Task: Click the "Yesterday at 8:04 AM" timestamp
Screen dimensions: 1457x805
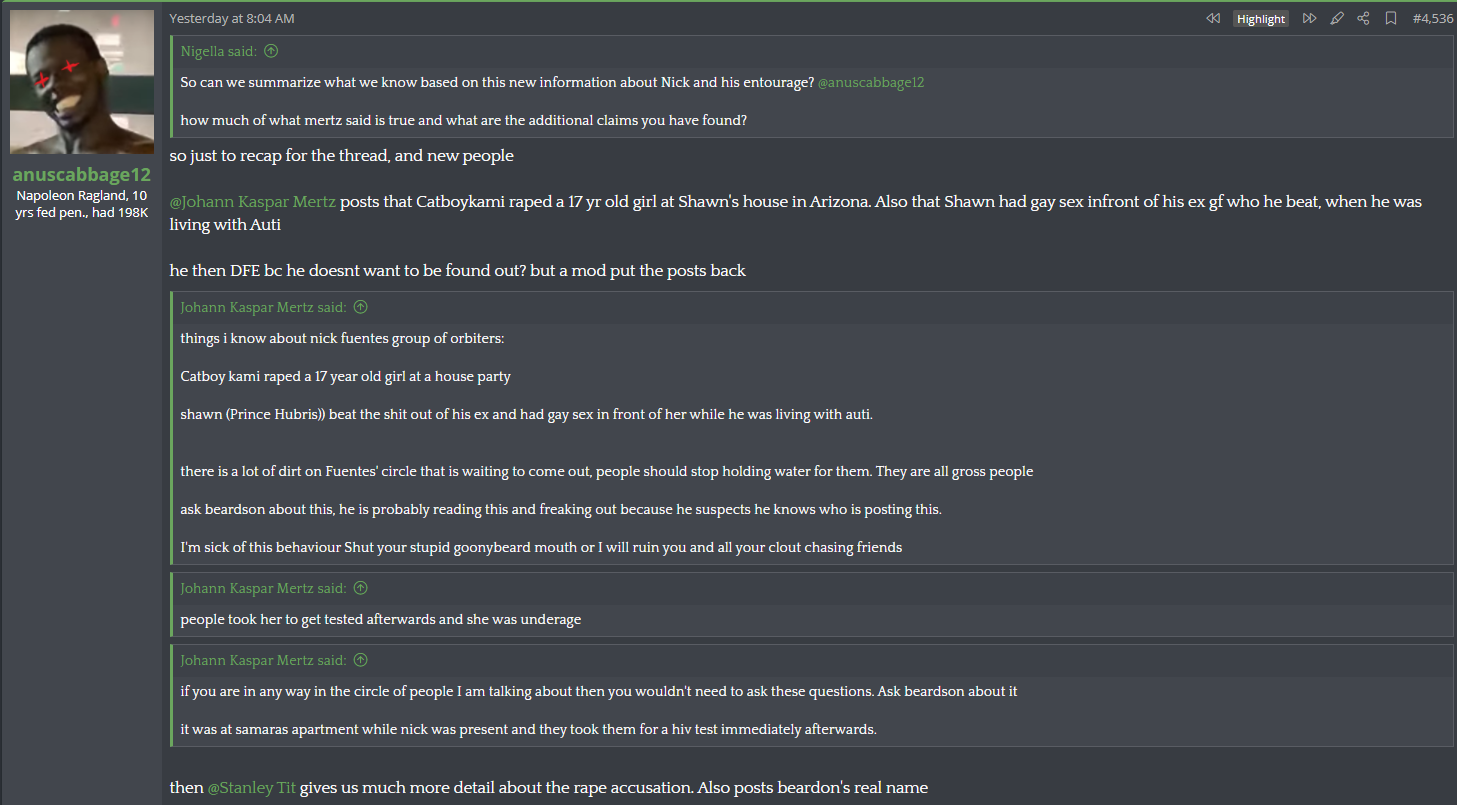Action: (232, 19)
